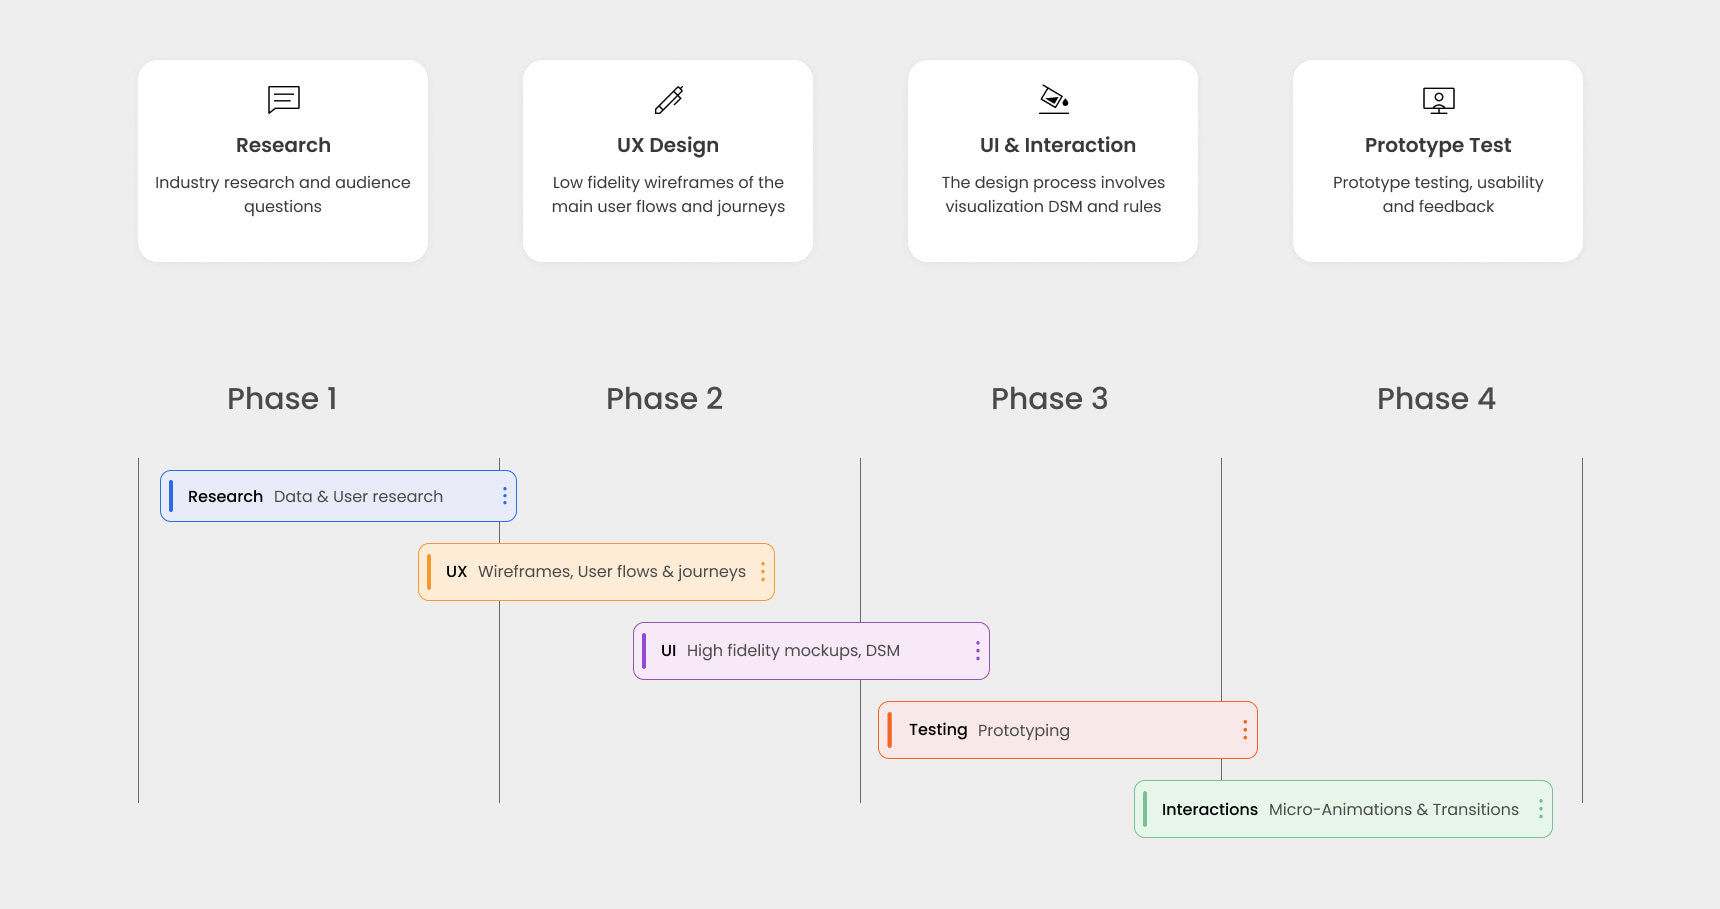Open the orange three-dot menu on UX bar

[x=763, y=572]
